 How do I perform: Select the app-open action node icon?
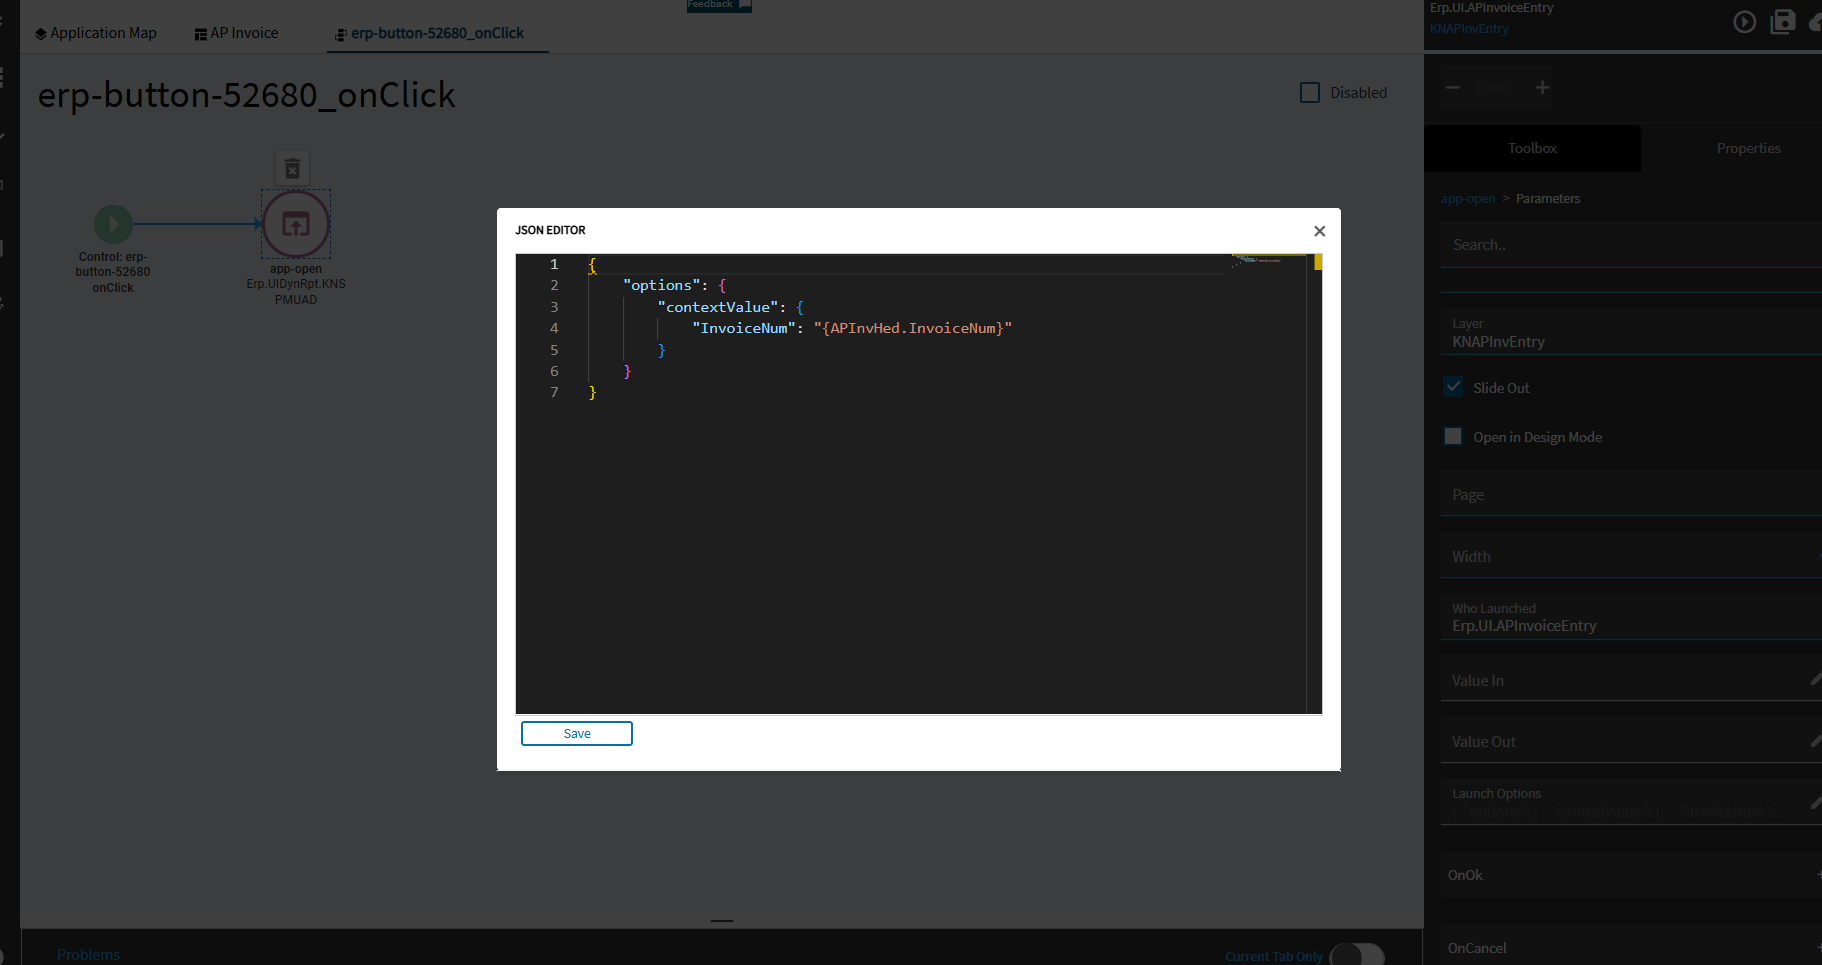[296, 224]
